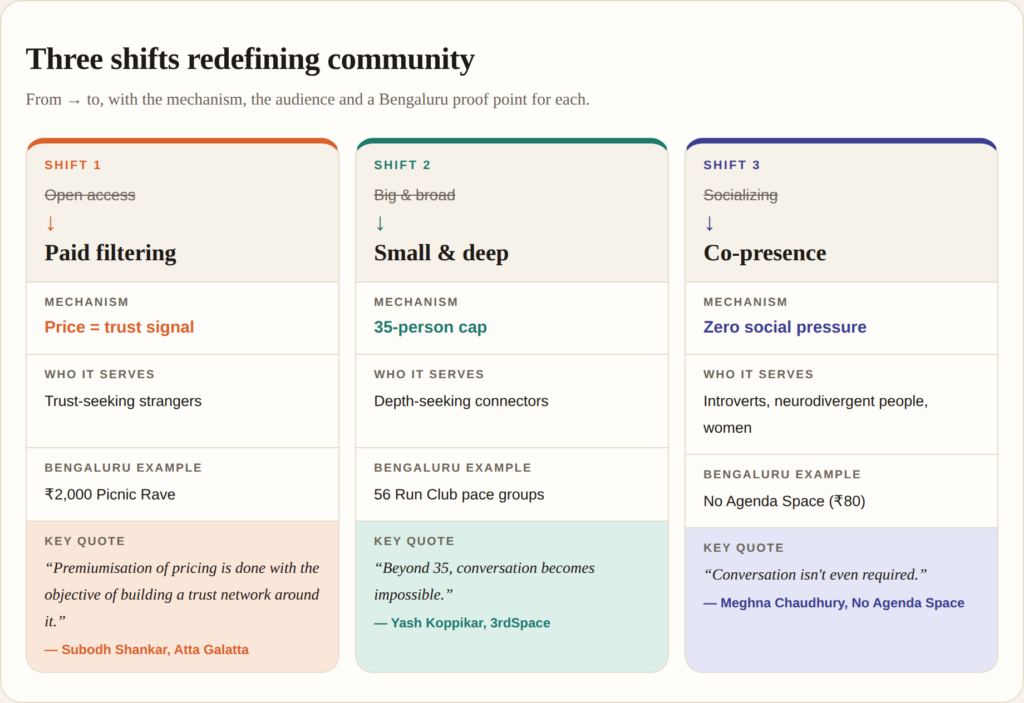Select the struck-through "Open access" text

pos(90,195)
